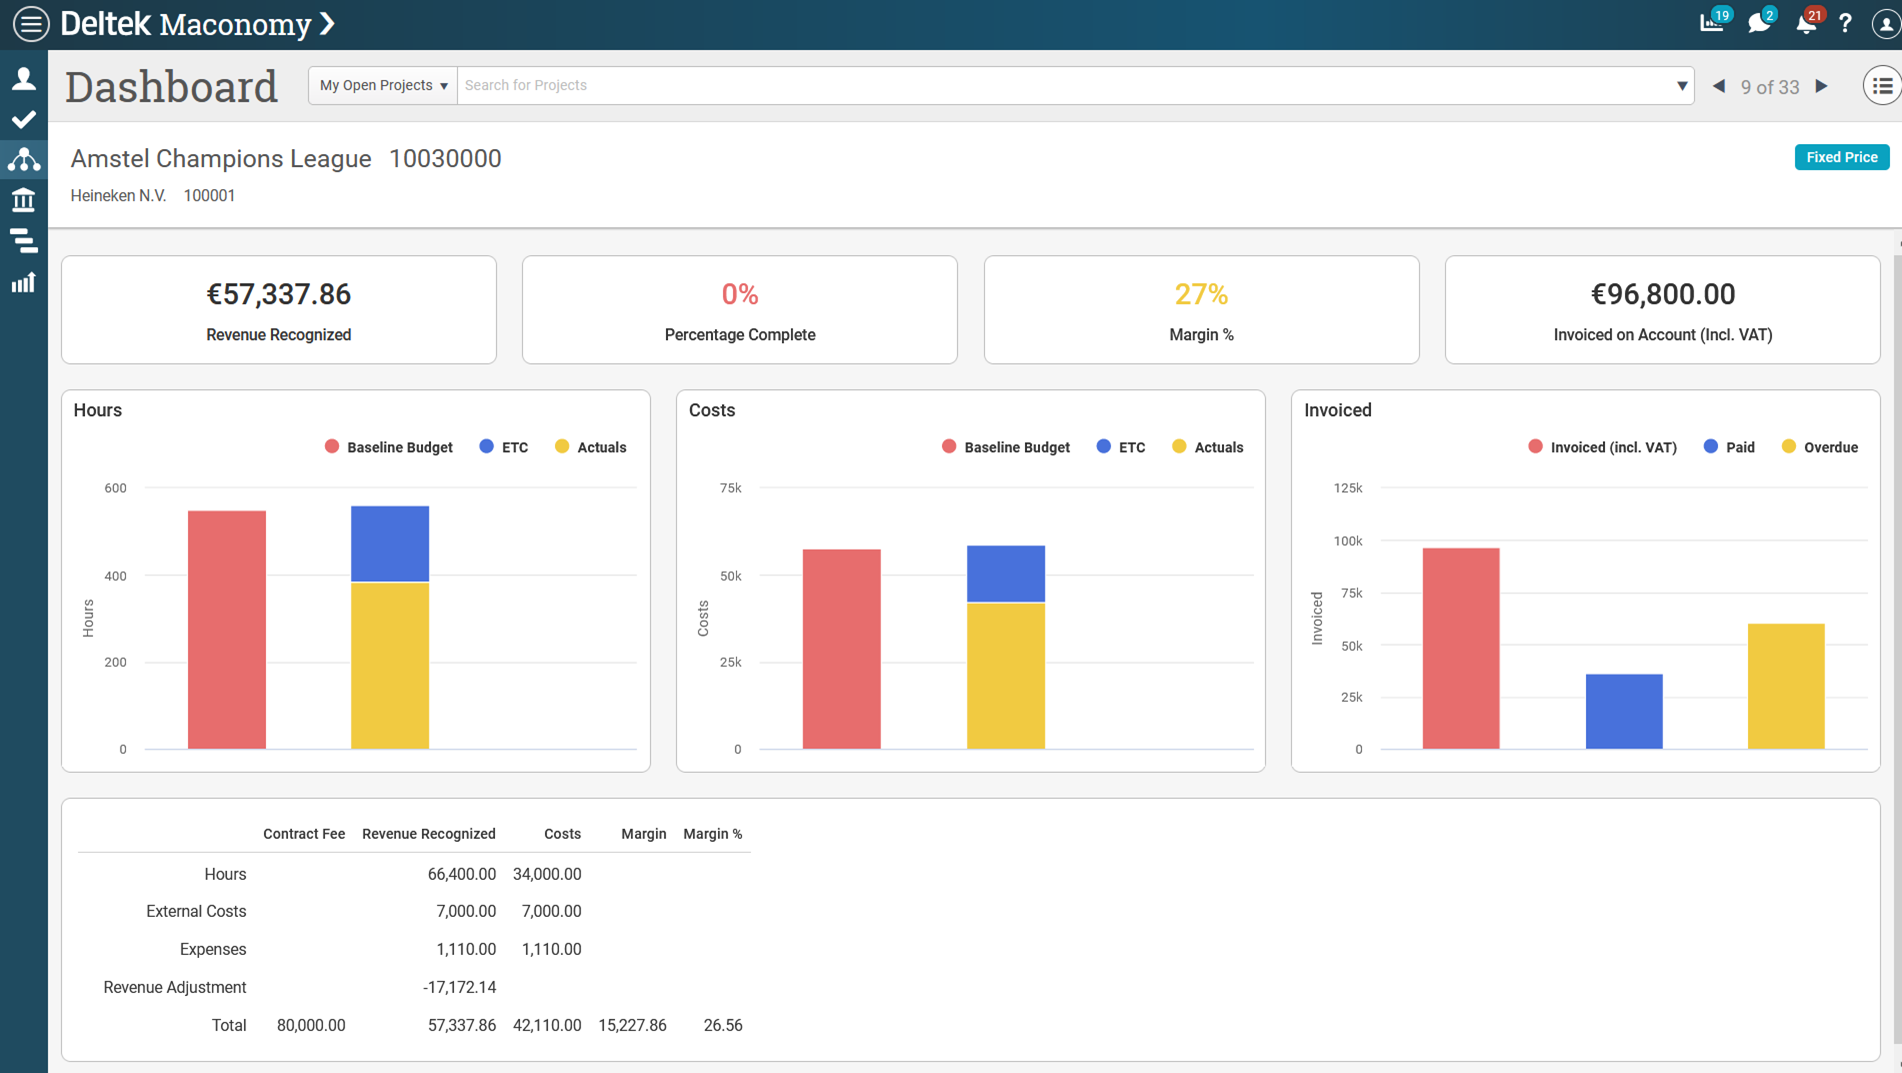Image resolution: width=1902 pixels, height=1073 pixels.
Task: Select the Revenue Adjustment row label
Action: point(175,987)
